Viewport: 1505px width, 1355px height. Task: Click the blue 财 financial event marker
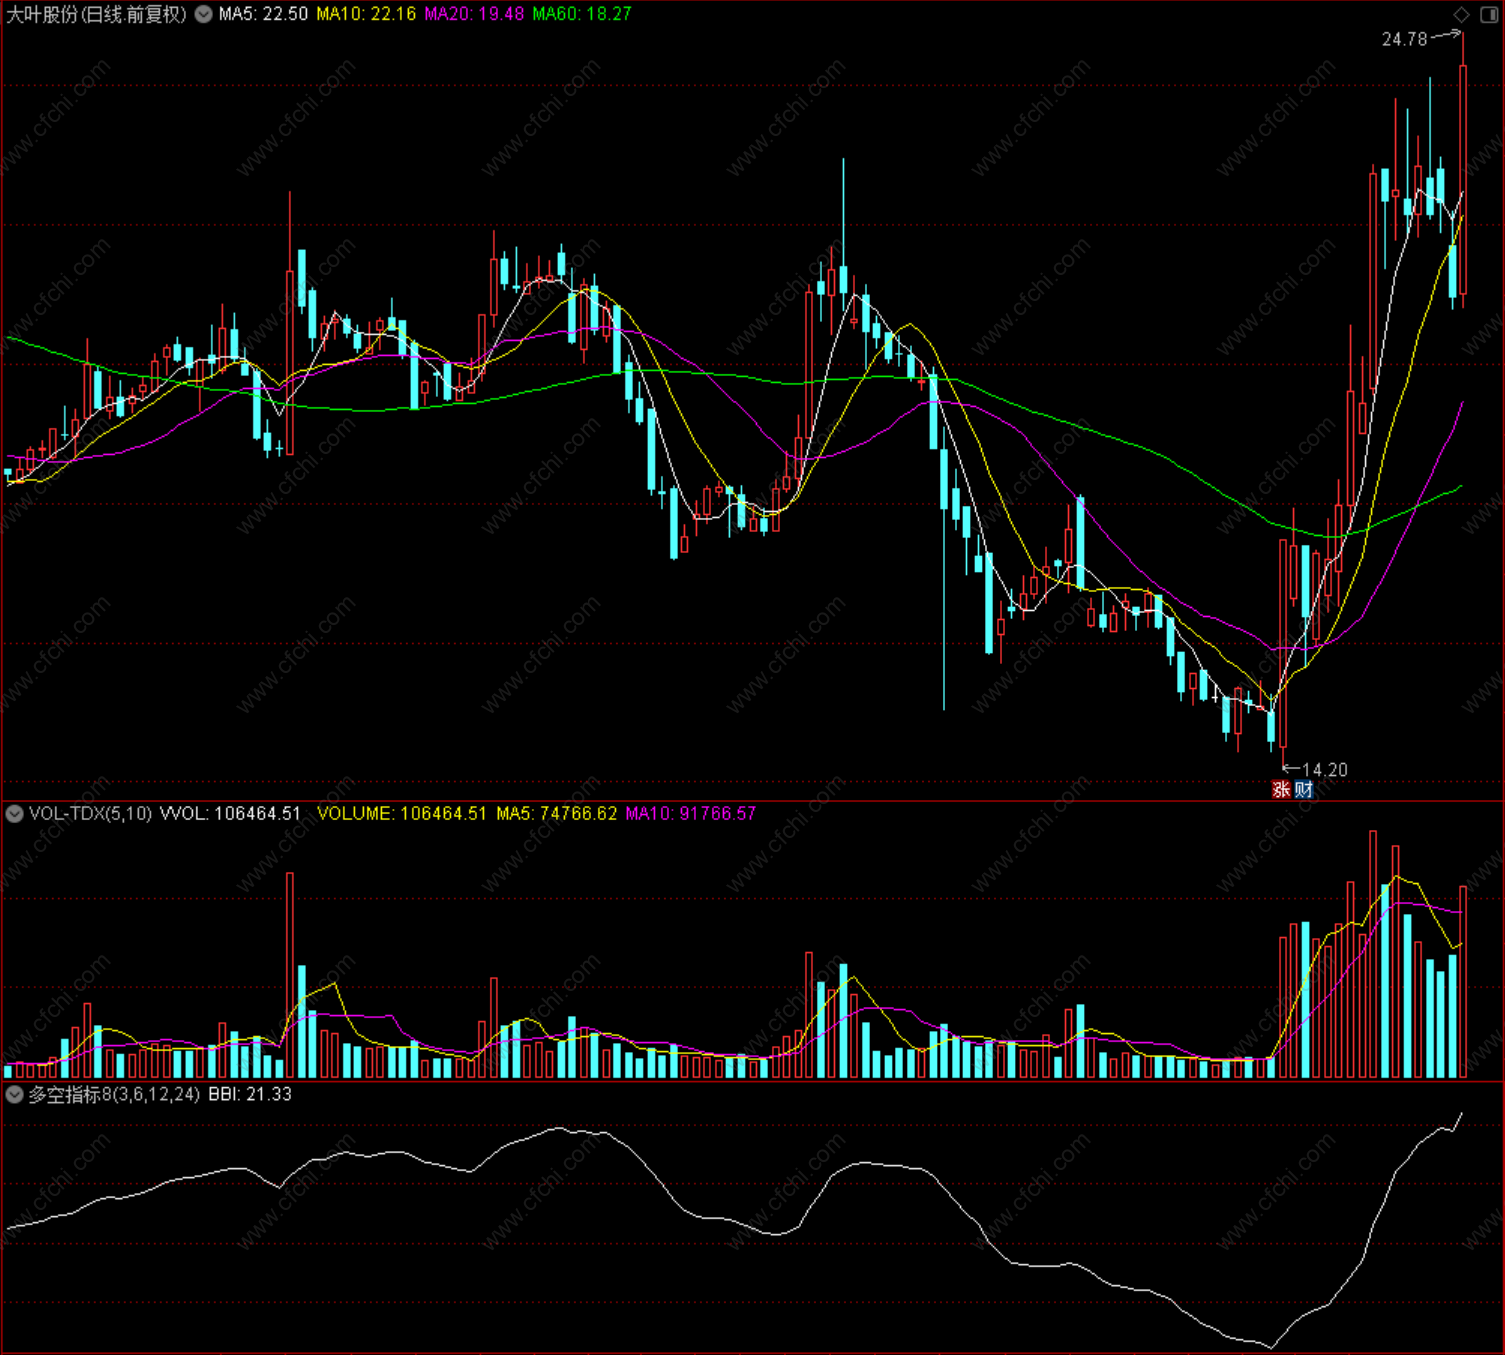1304,790
